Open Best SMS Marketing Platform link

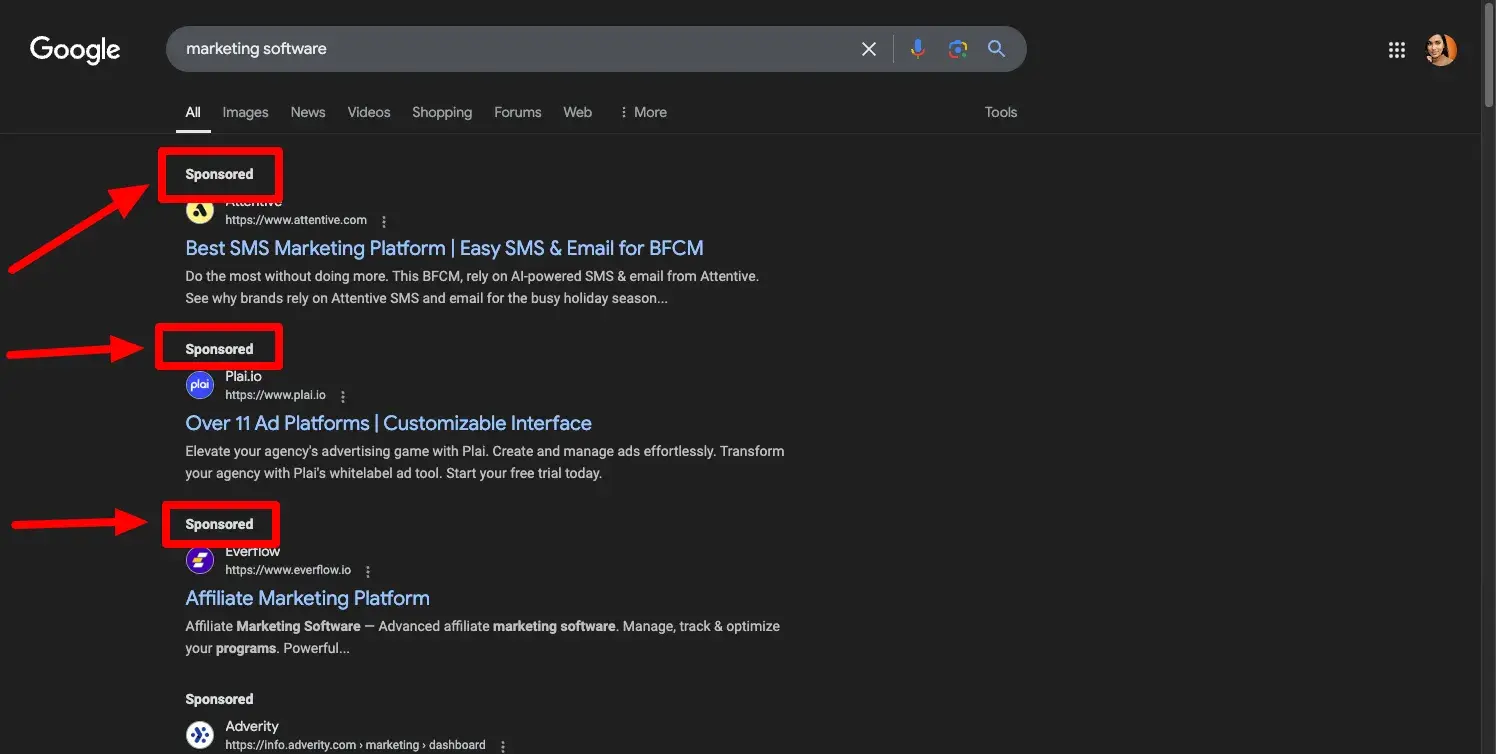[x=444, y=248]
